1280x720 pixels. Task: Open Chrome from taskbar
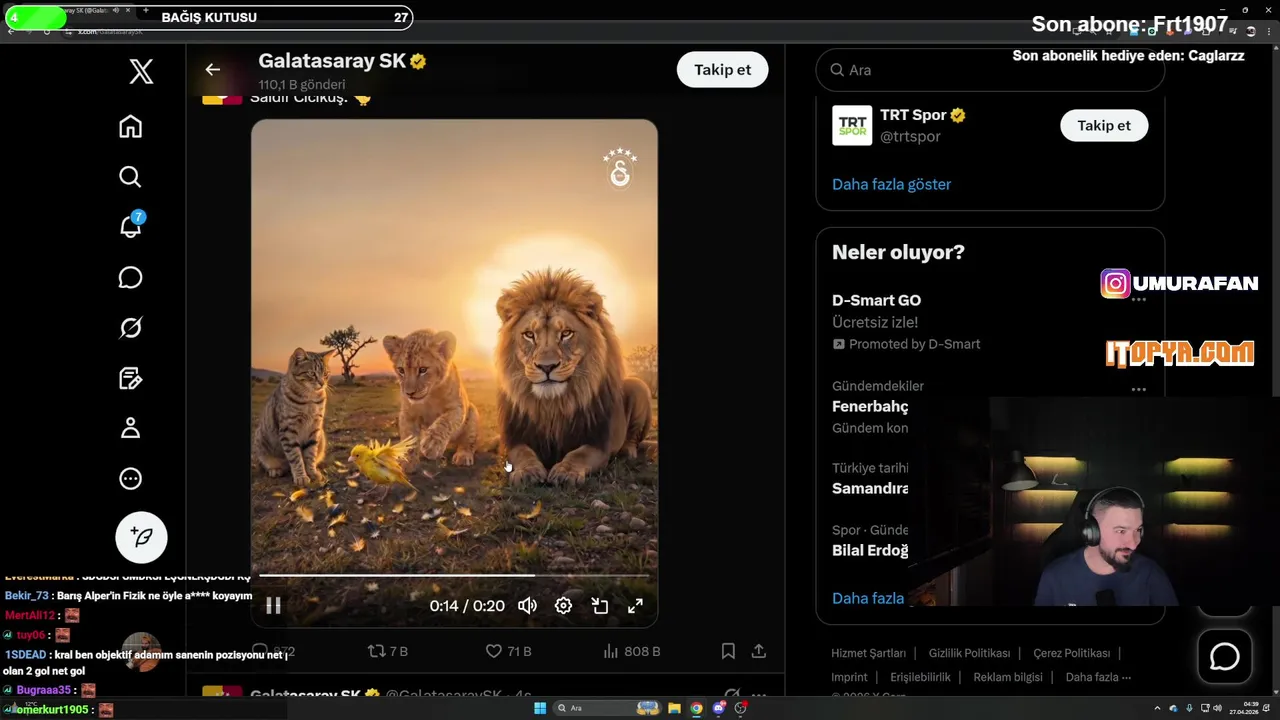[x=696, y=708]
